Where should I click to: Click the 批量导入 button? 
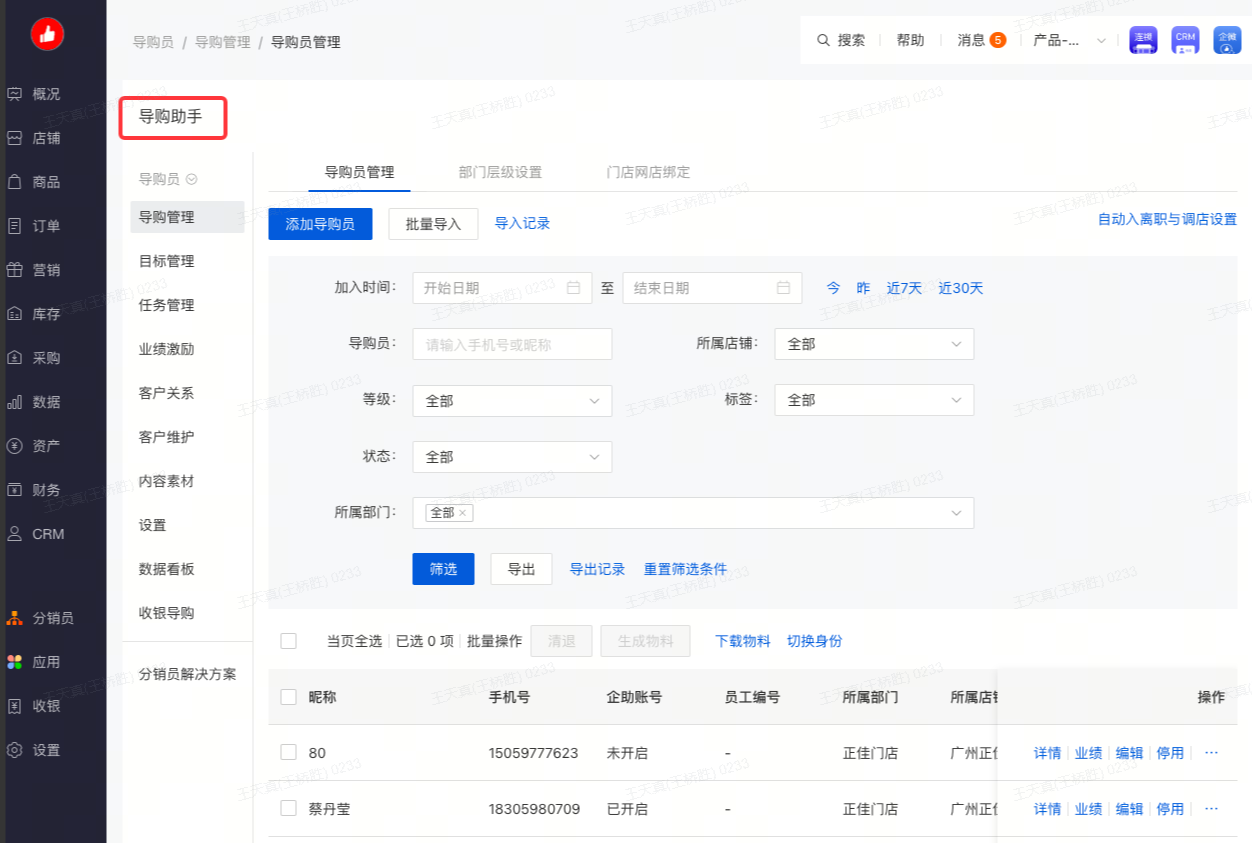coord(433,224)
